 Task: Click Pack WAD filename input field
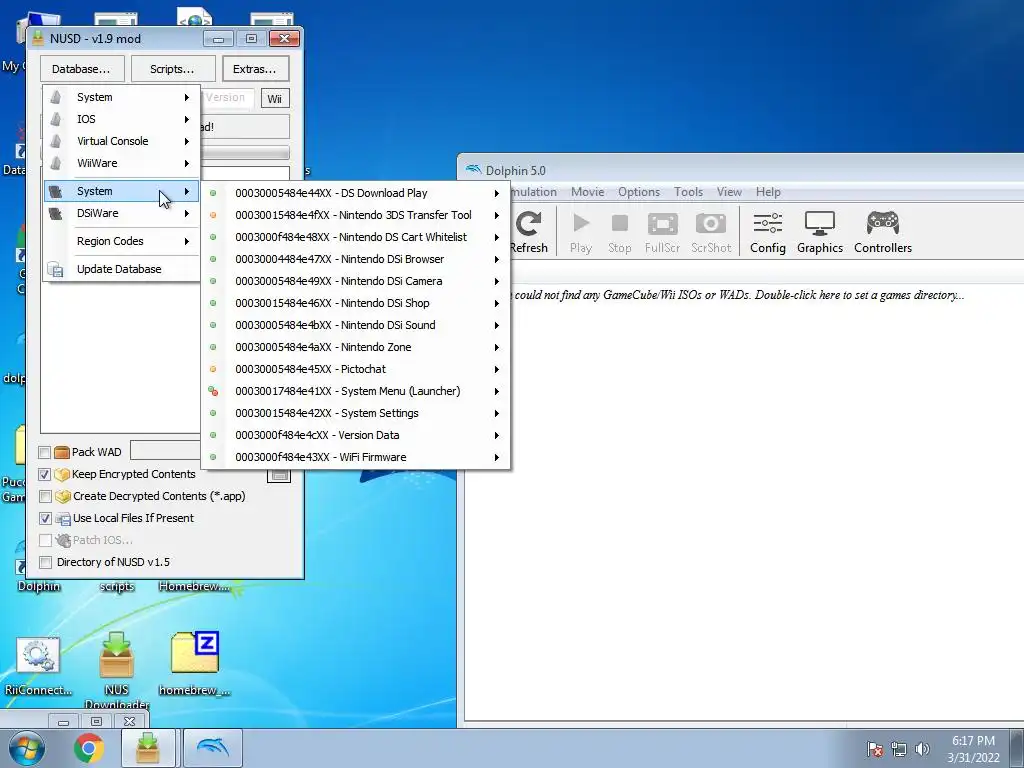(x=165, y=451)
